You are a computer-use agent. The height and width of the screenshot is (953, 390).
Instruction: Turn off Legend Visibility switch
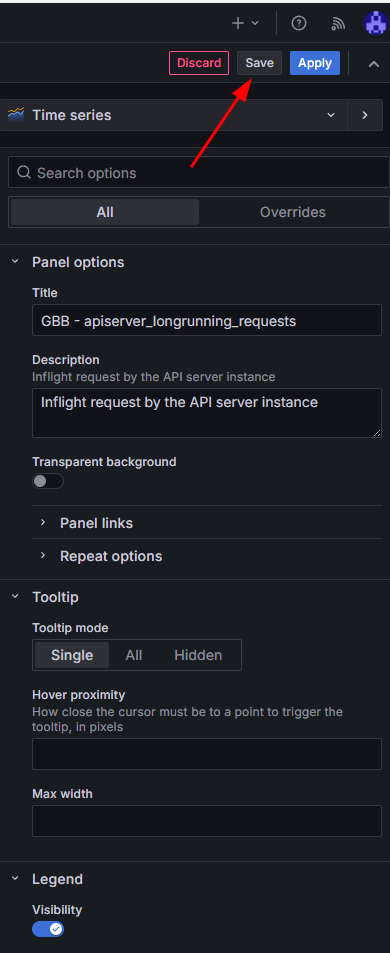pos(48,929)
